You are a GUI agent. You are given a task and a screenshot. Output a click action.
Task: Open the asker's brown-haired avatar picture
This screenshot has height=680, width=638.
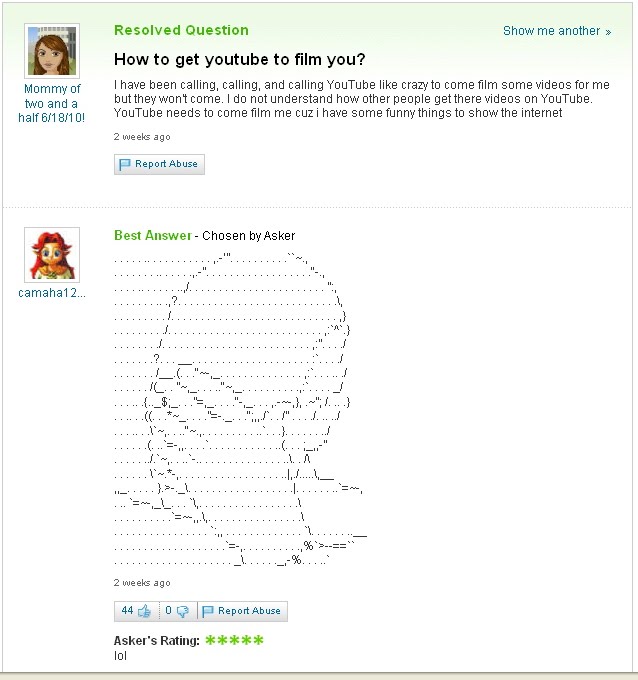coord(52,51)
